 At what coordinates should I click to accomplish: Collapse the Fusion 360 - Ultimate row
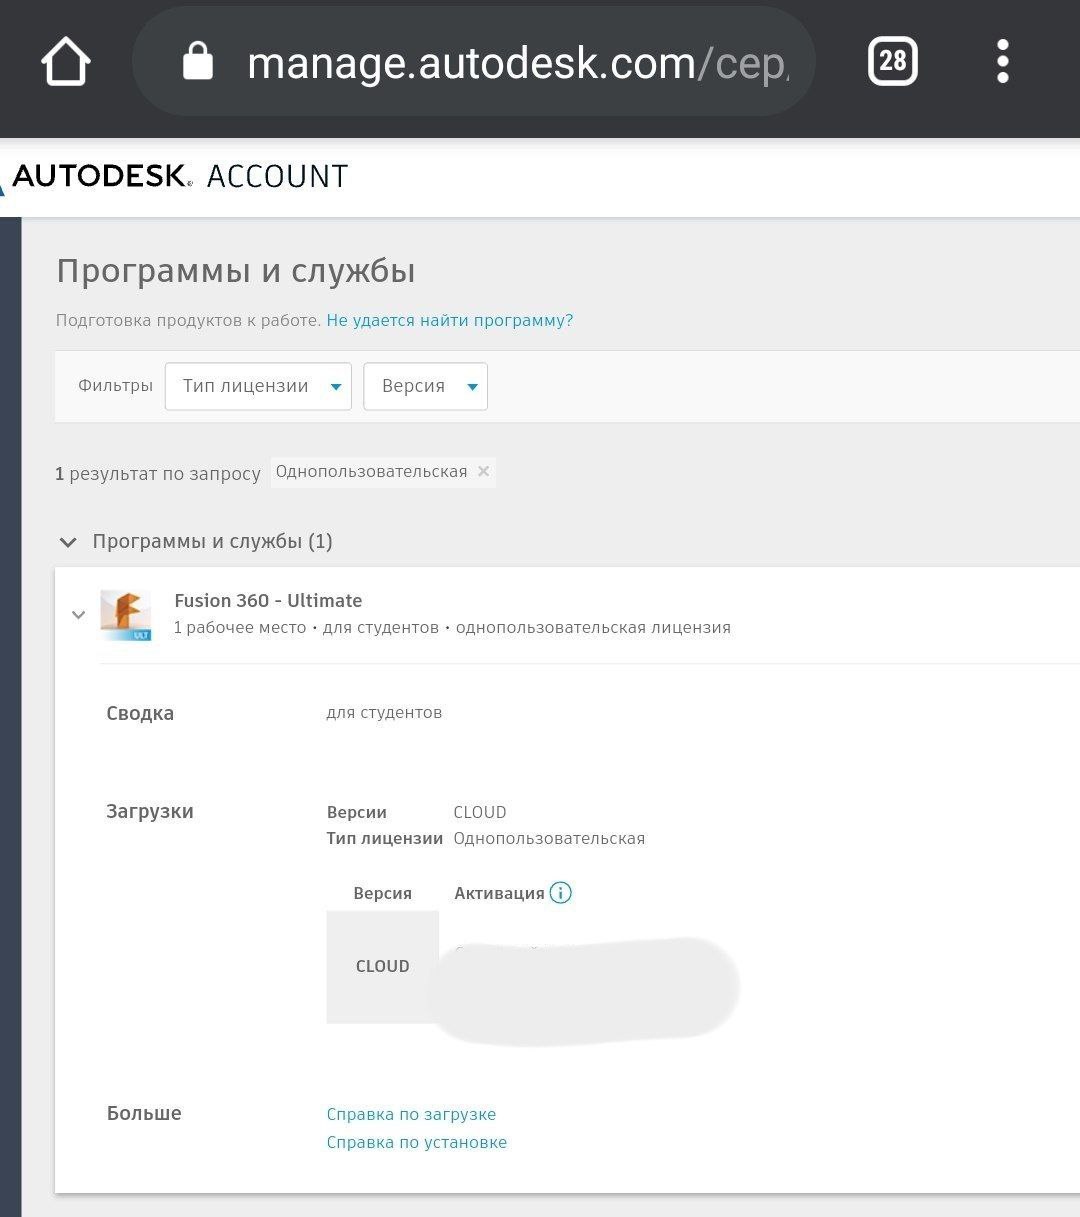pos(78,615)
